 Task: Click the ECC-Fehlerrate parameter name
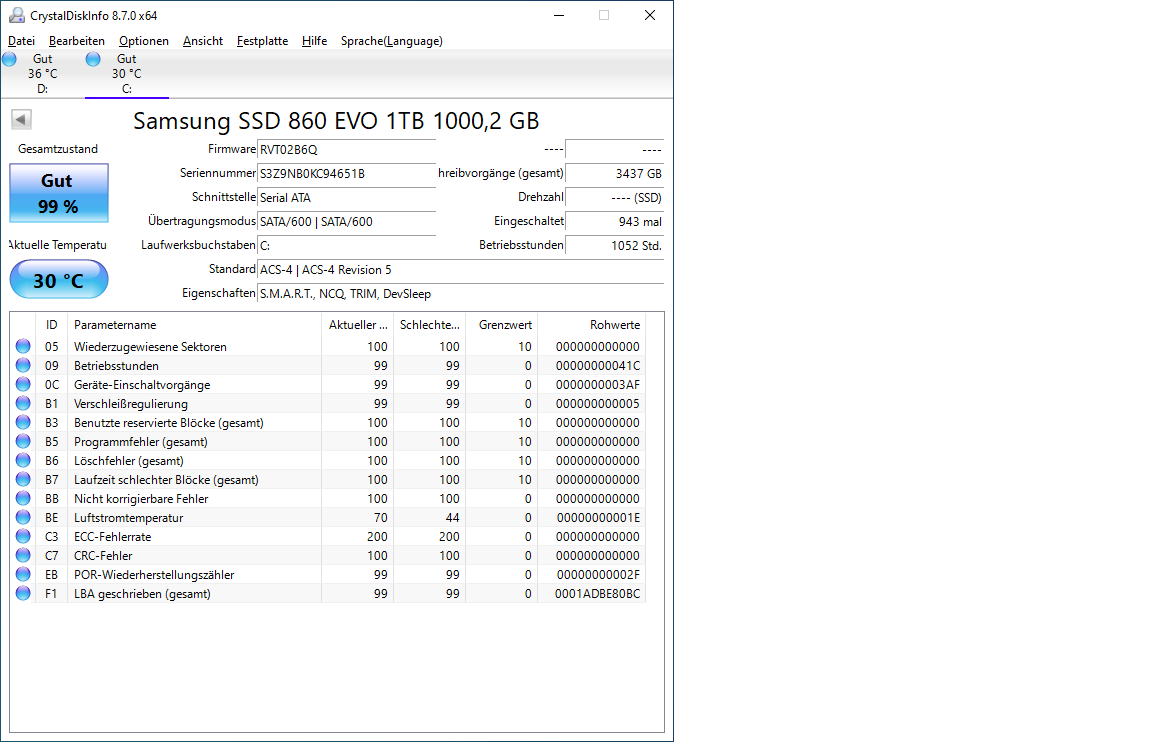(x=112, y=537)
